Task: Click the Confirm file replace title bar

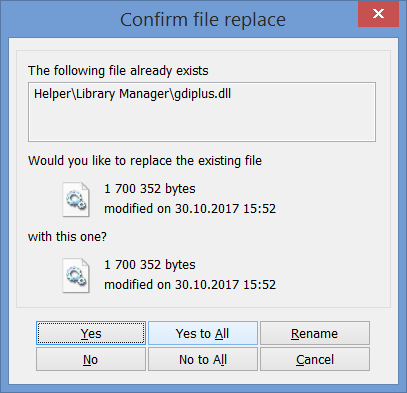Action: 203,20
